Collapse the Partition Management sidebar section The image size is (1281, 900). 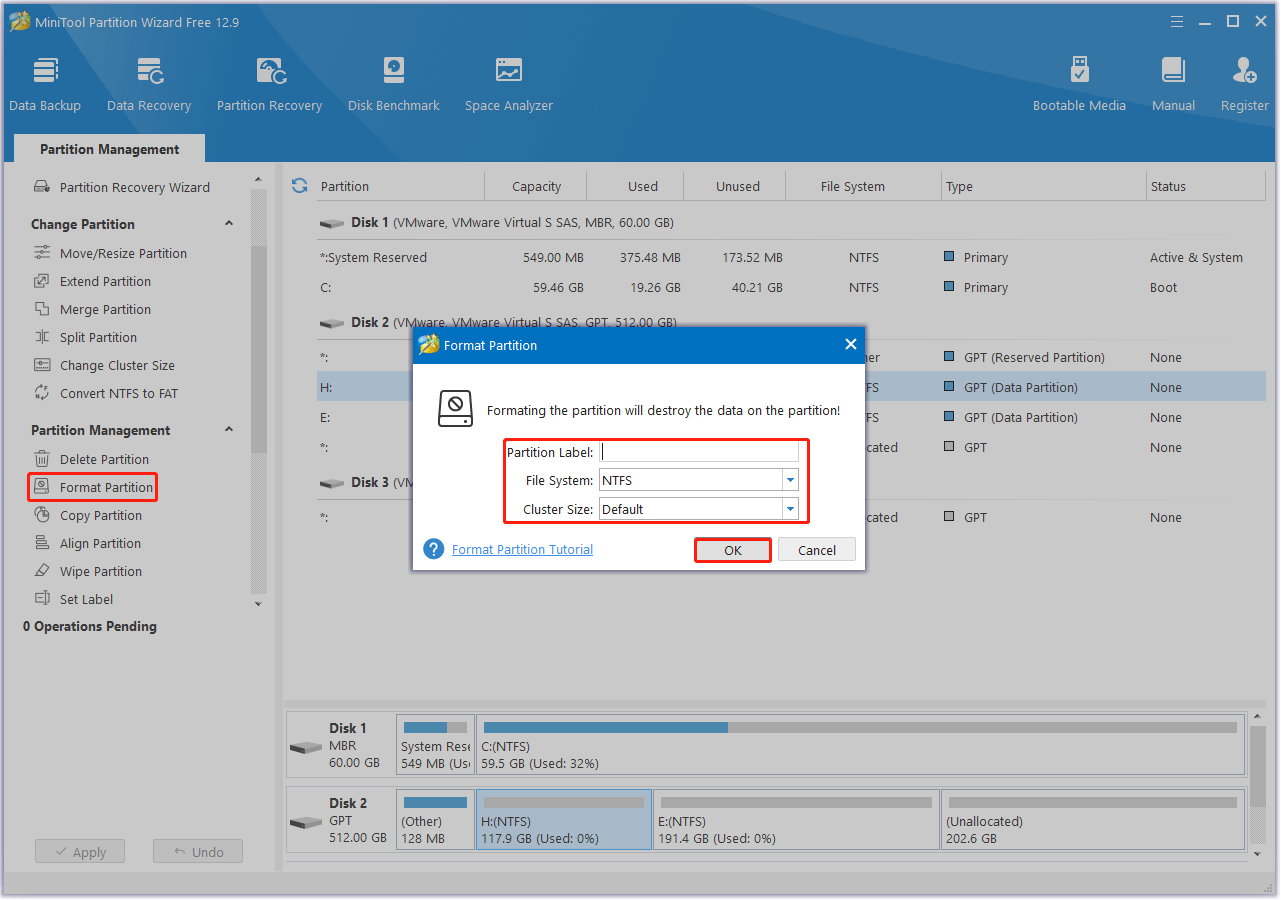(229, 430)
